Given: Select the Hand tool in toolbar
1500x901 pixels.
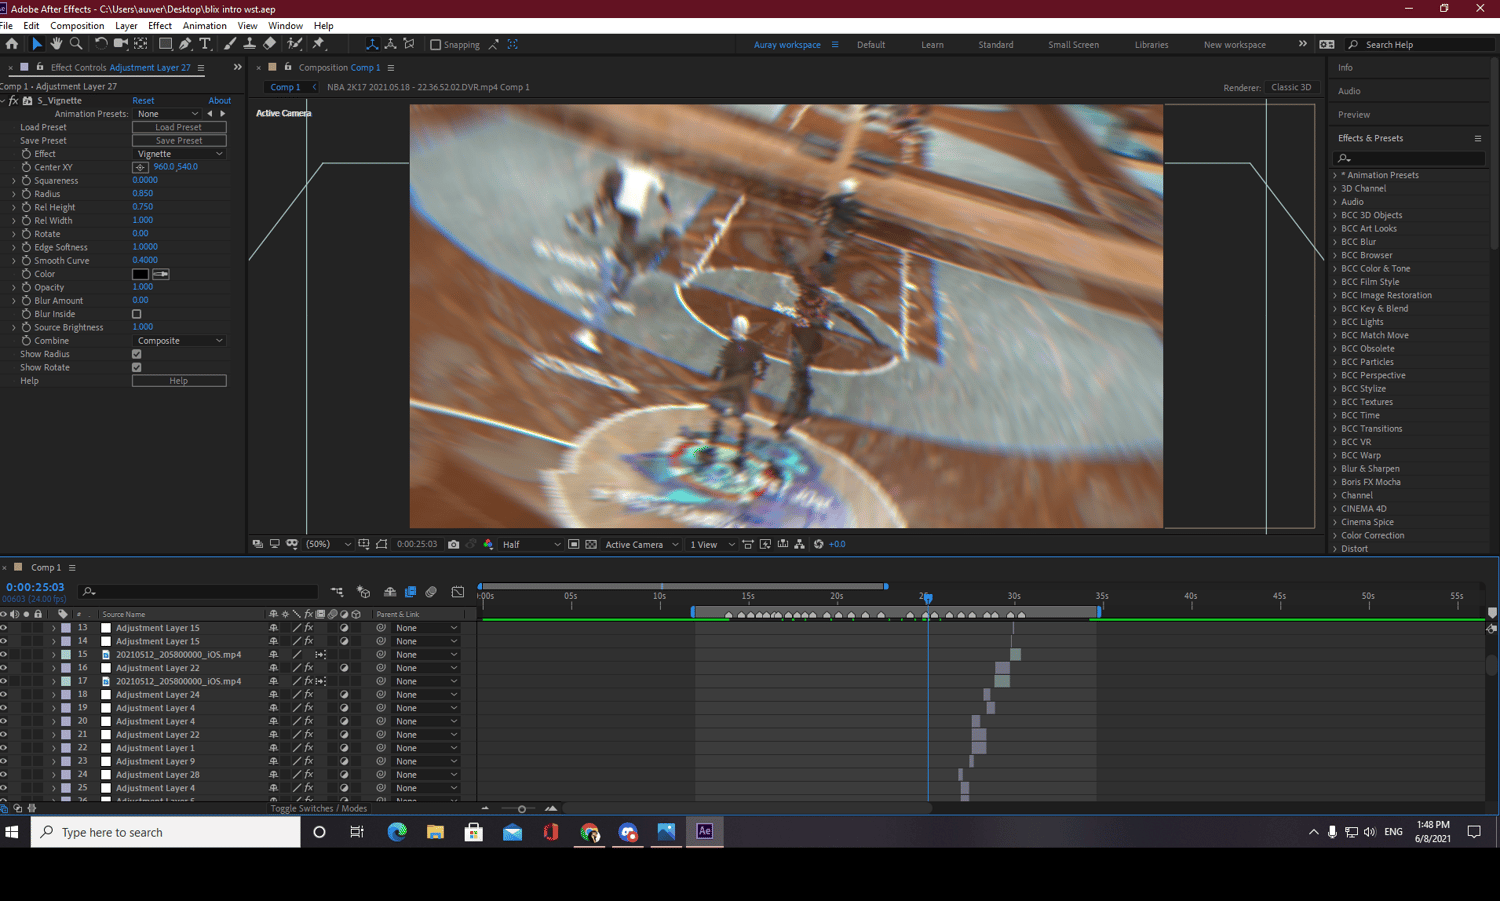Looking at the screenshot, I should tap(56, 44).
